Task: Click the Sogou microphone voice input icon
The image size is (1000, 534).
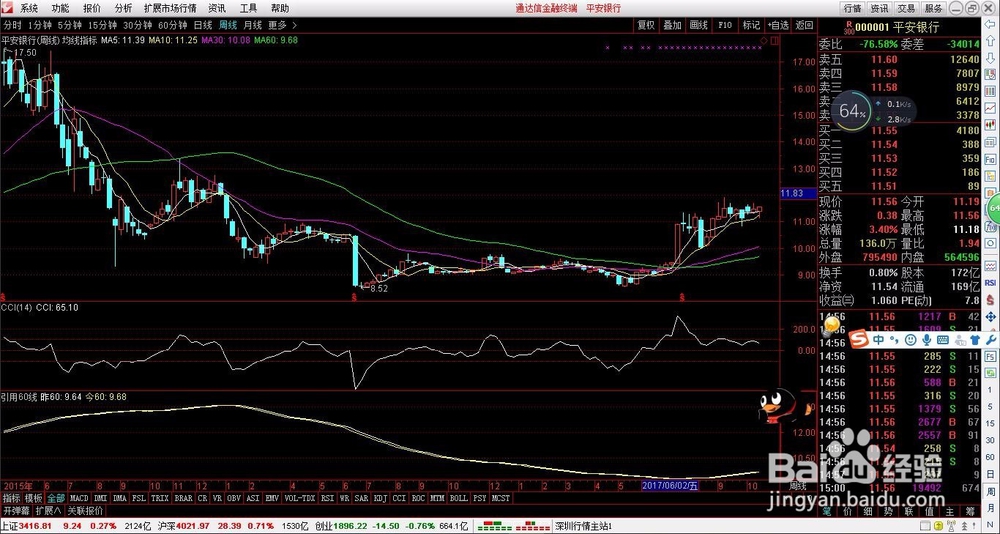Action: coord(927,339)
